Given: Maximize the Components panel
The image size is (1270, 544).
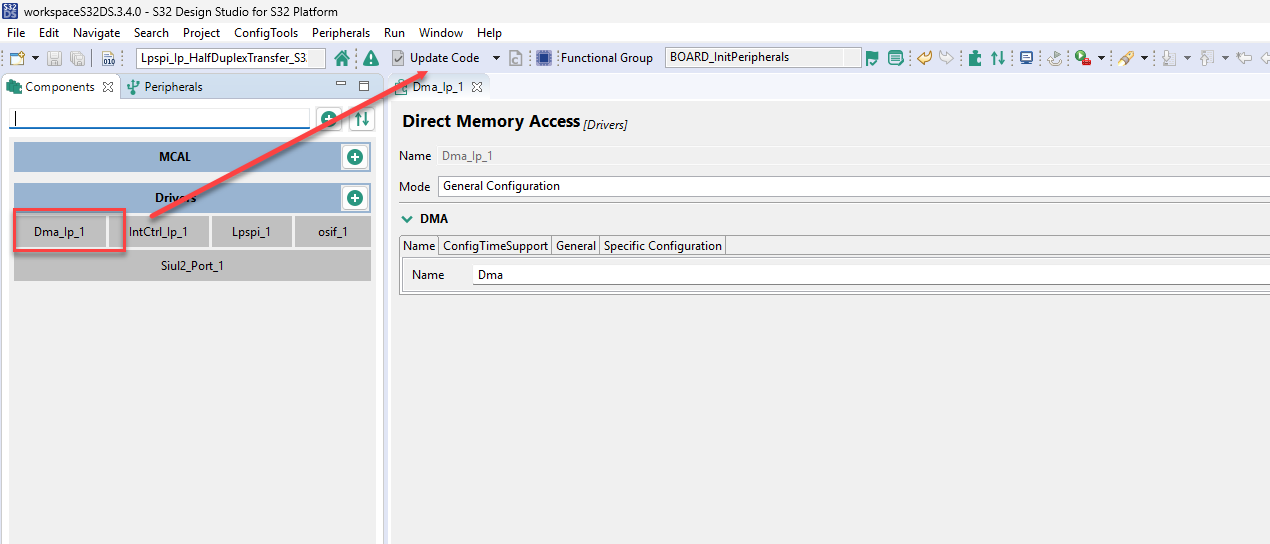Looking at the screenshot, I should click(364, 86).
